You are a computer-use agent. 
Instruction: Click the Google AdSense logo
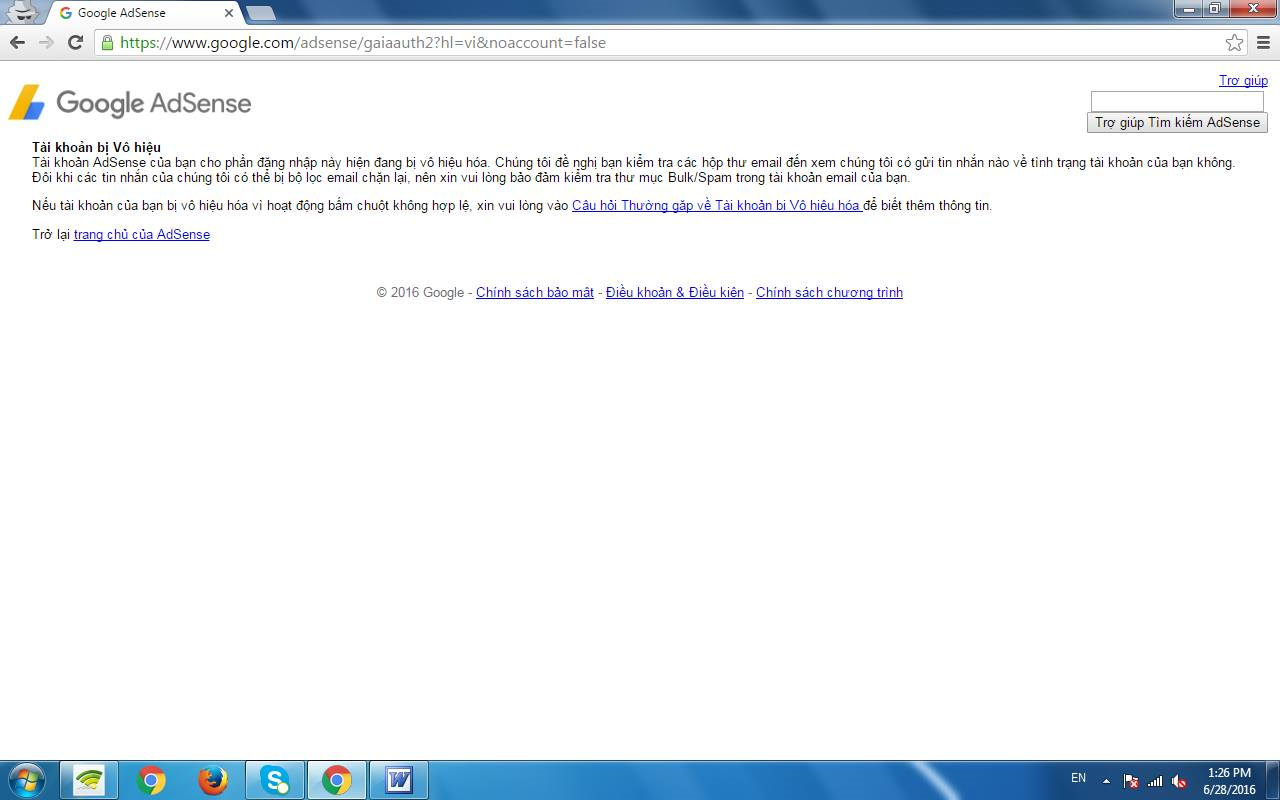[130, 102]
